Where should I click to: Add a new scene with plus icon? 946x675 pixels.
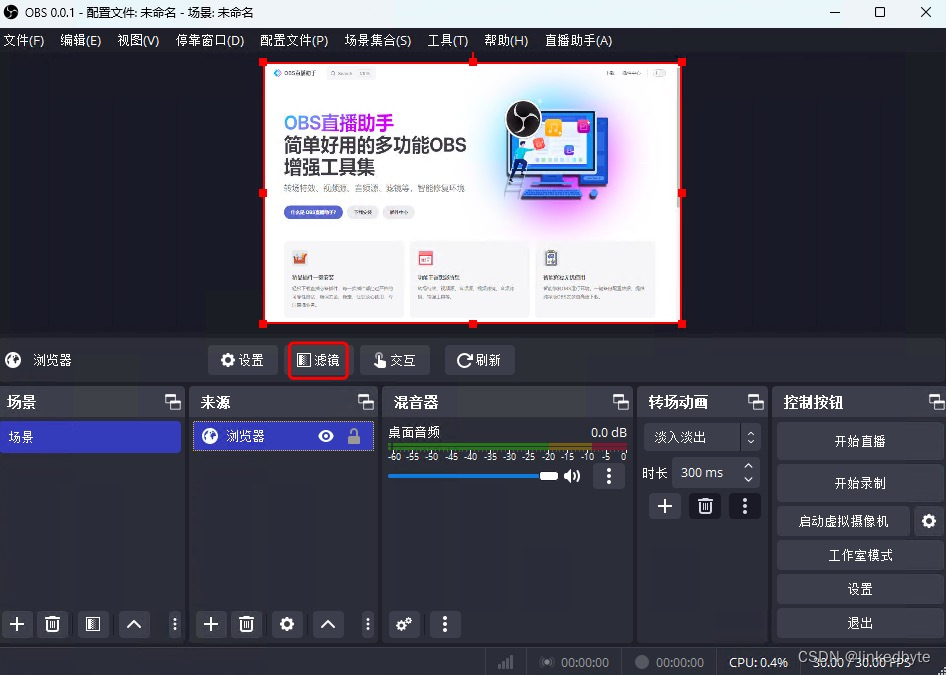(x=17, y=624)
